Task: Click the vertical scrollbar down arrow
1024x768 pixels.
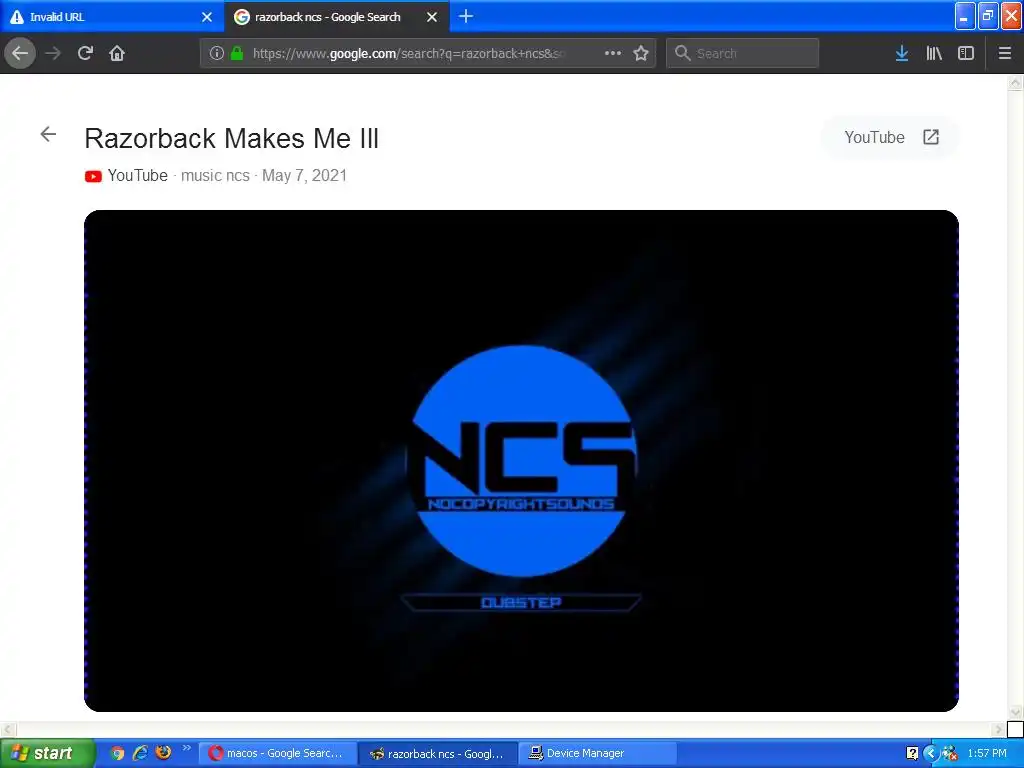Action: pos(1015,711)
